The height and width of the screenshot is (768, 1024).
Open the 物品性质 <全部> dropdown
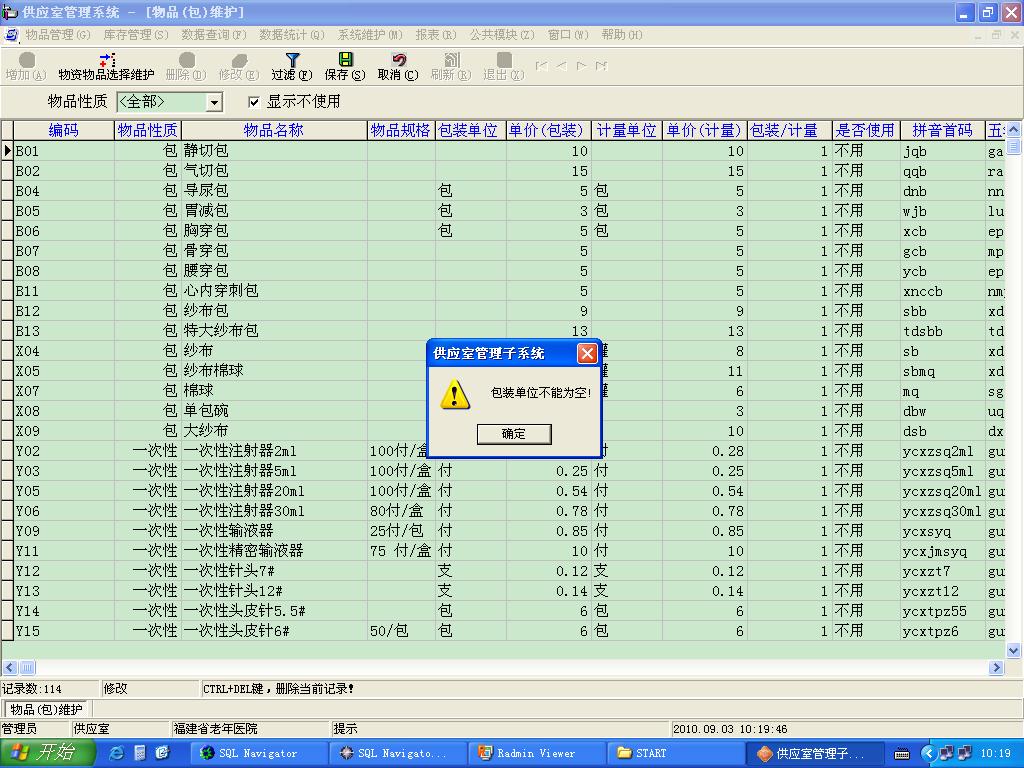[214, 103]
